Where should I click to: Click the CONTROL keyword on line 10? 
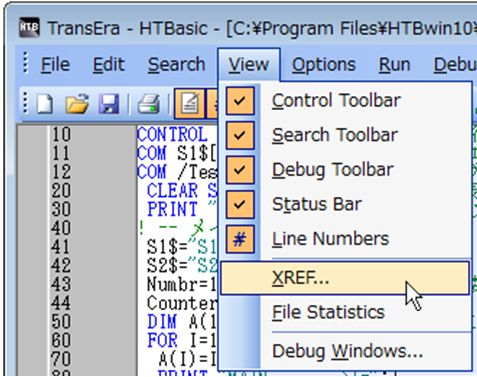[172, 135]
